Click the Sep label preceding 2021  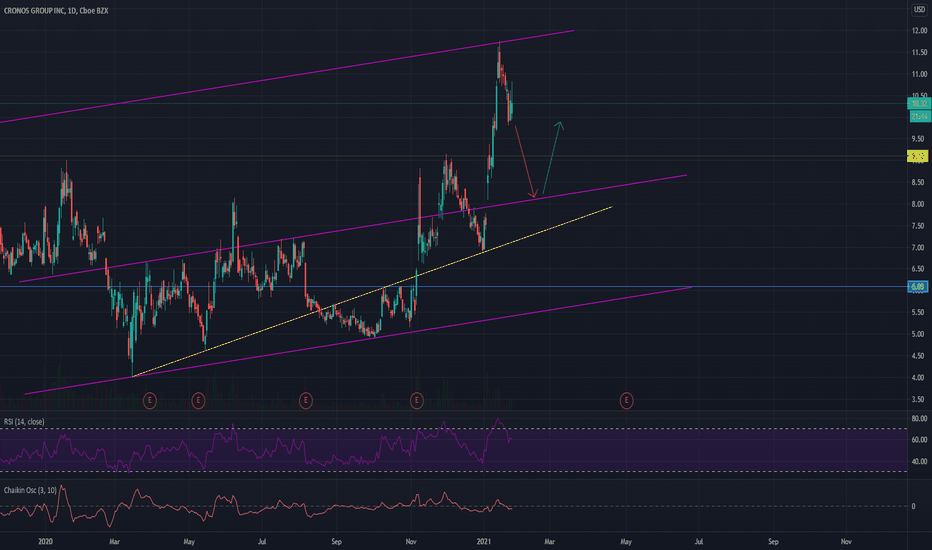click(336, 542)
